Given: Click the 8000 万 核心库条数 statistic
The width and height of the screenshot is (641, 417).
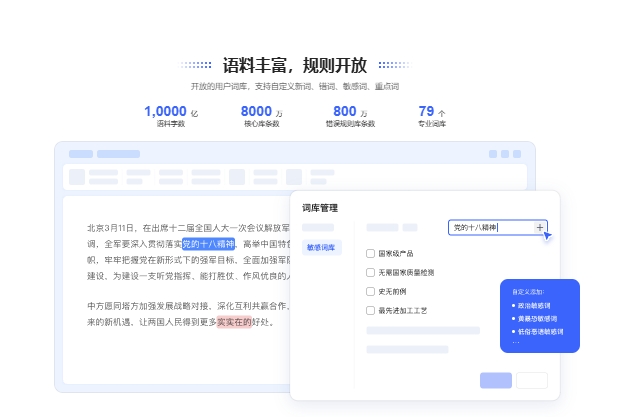Looking at the screenshot, I should (x=261, y=116).
